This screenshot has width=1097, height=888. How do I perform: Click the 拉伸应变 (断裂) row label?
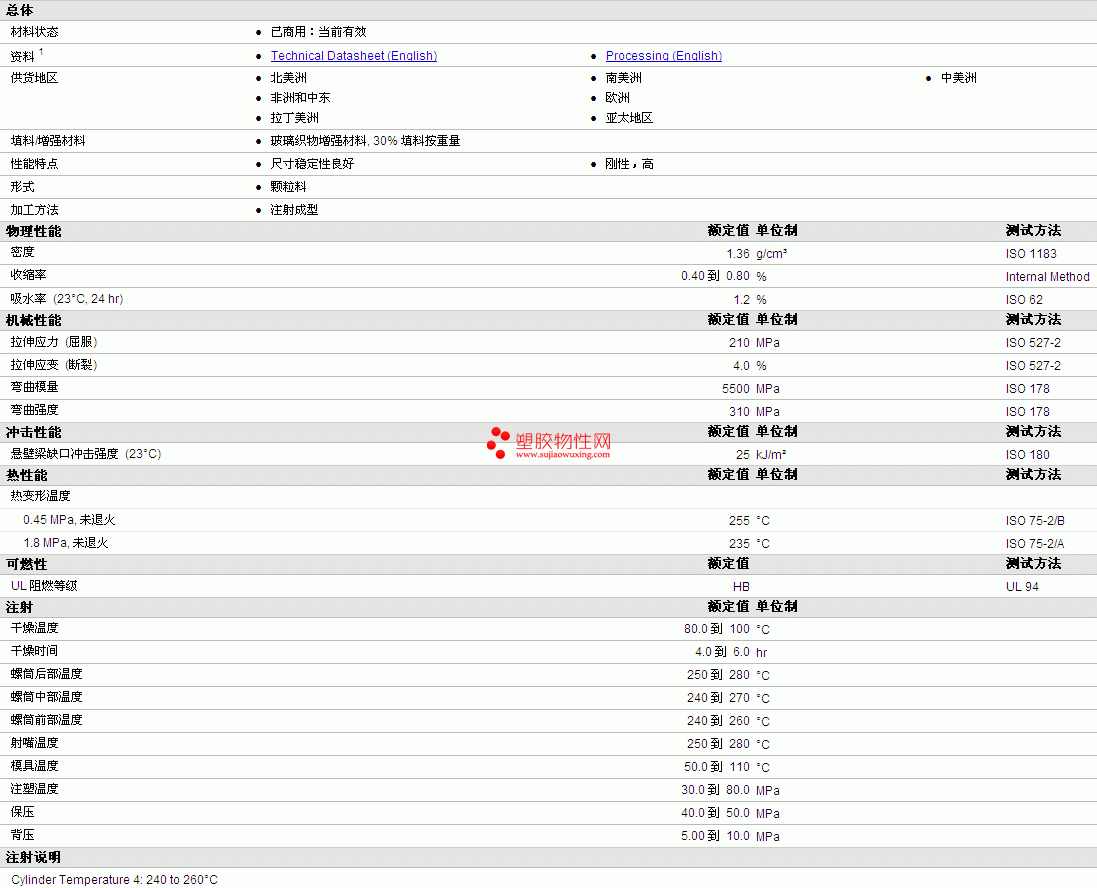54,365
